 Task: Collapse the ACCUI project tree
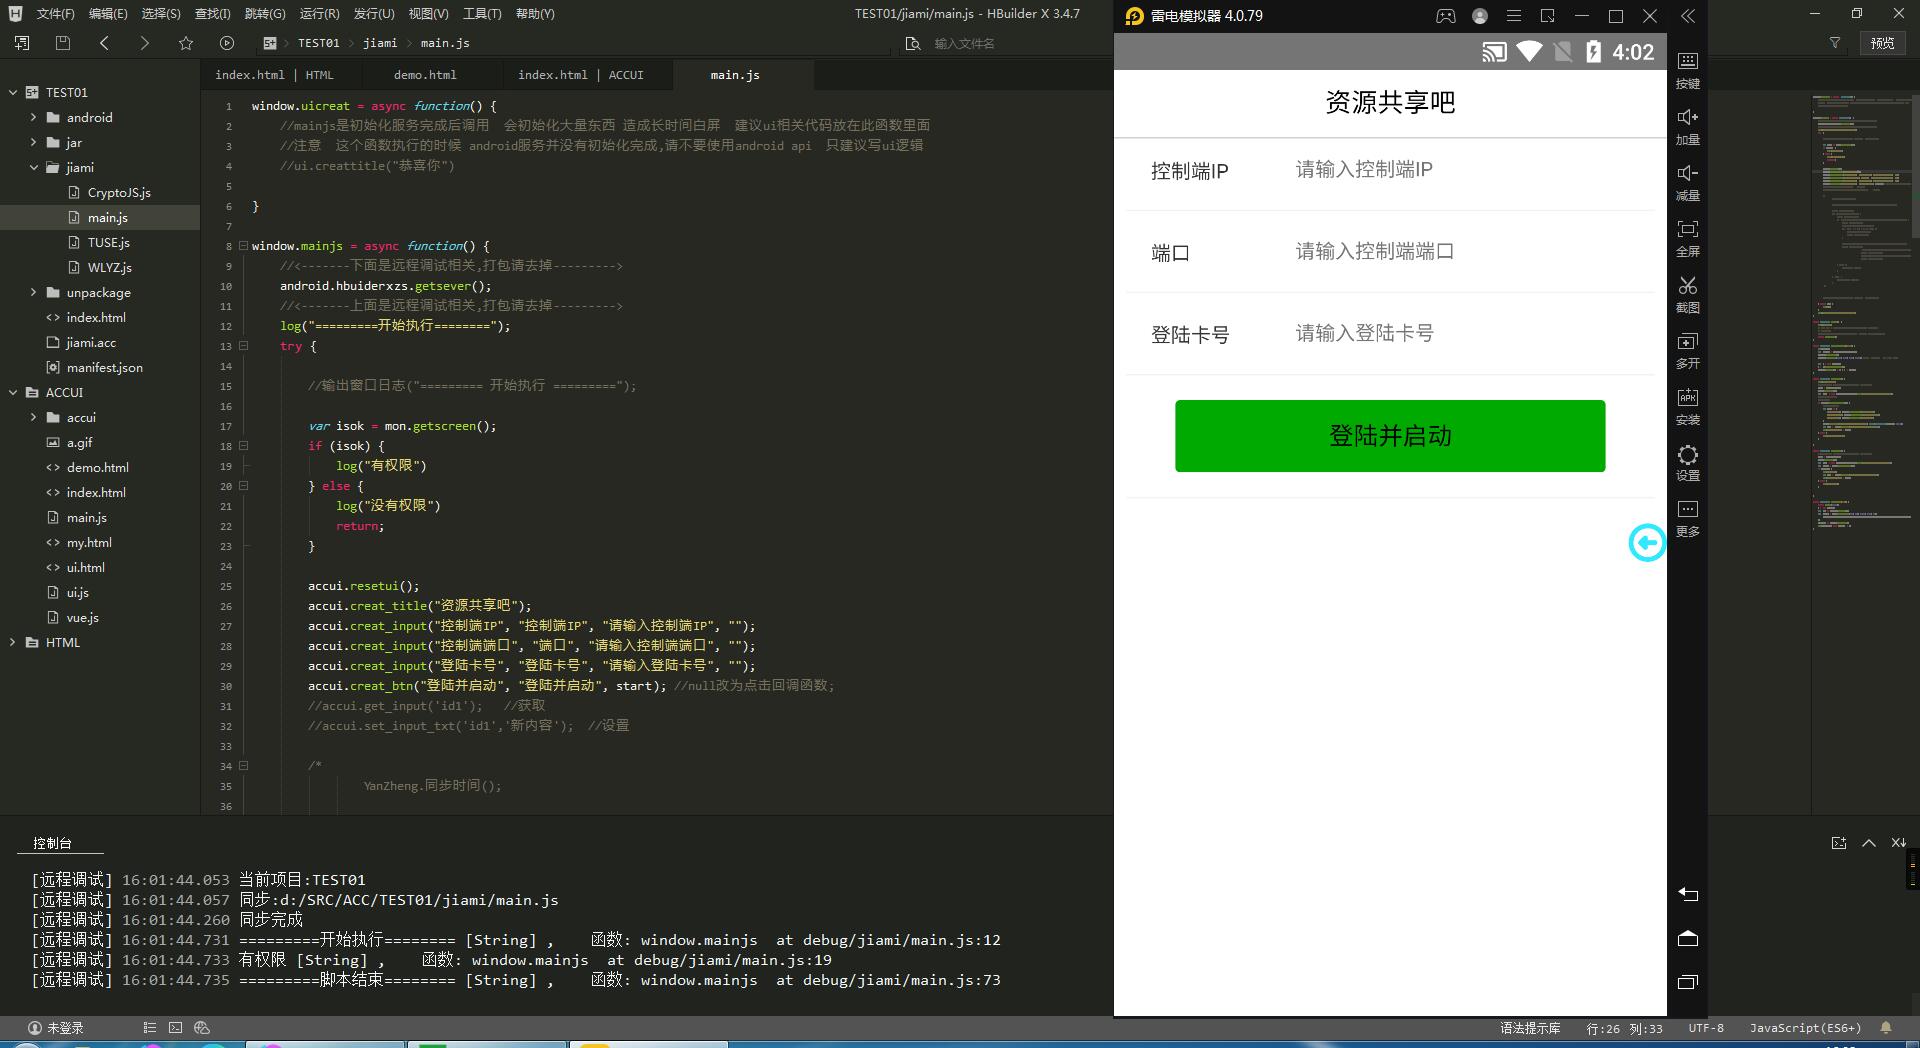pos(13,392)
